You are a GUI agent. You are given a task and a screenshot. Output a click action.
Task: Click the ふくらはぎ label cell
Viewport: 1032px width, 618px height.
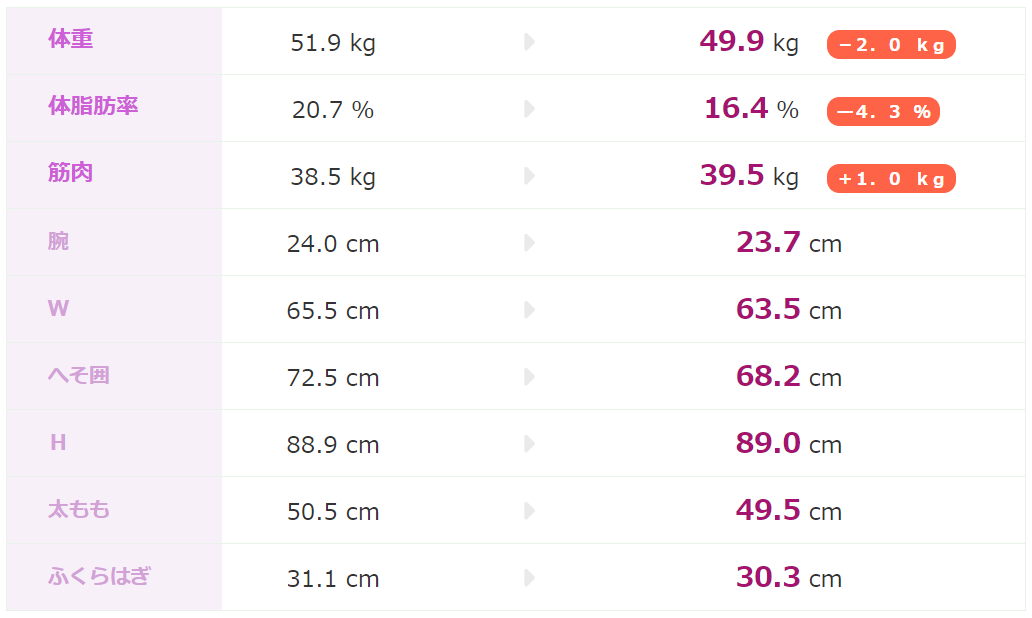tap(100, 577)
